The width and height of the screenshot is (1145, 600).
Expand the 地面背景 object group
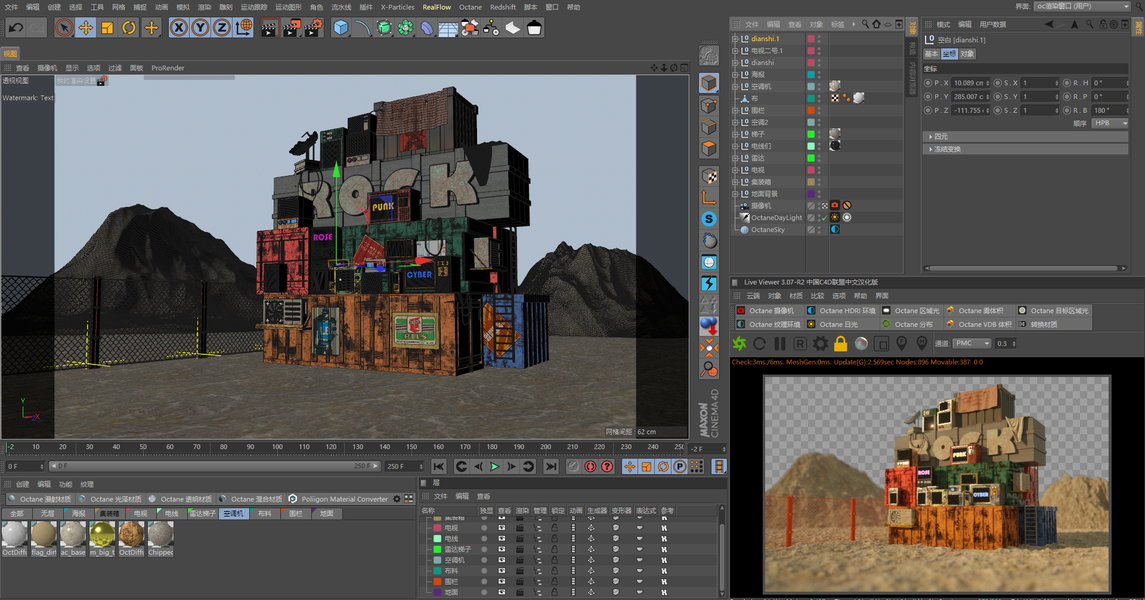pyautogui.click(x=735, y=194)
